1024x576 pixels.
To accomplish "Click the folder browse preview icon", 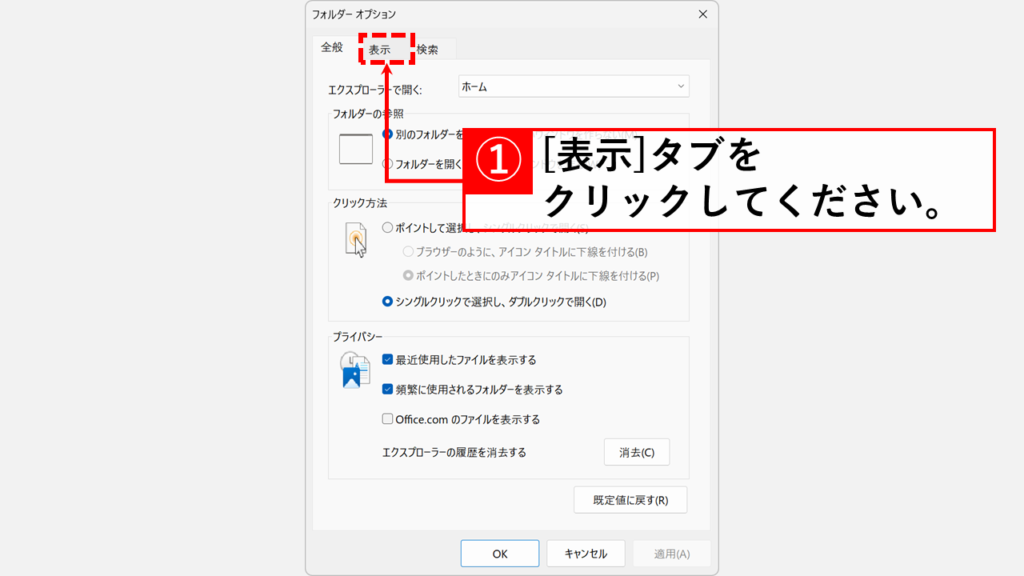I will (356, 149).
